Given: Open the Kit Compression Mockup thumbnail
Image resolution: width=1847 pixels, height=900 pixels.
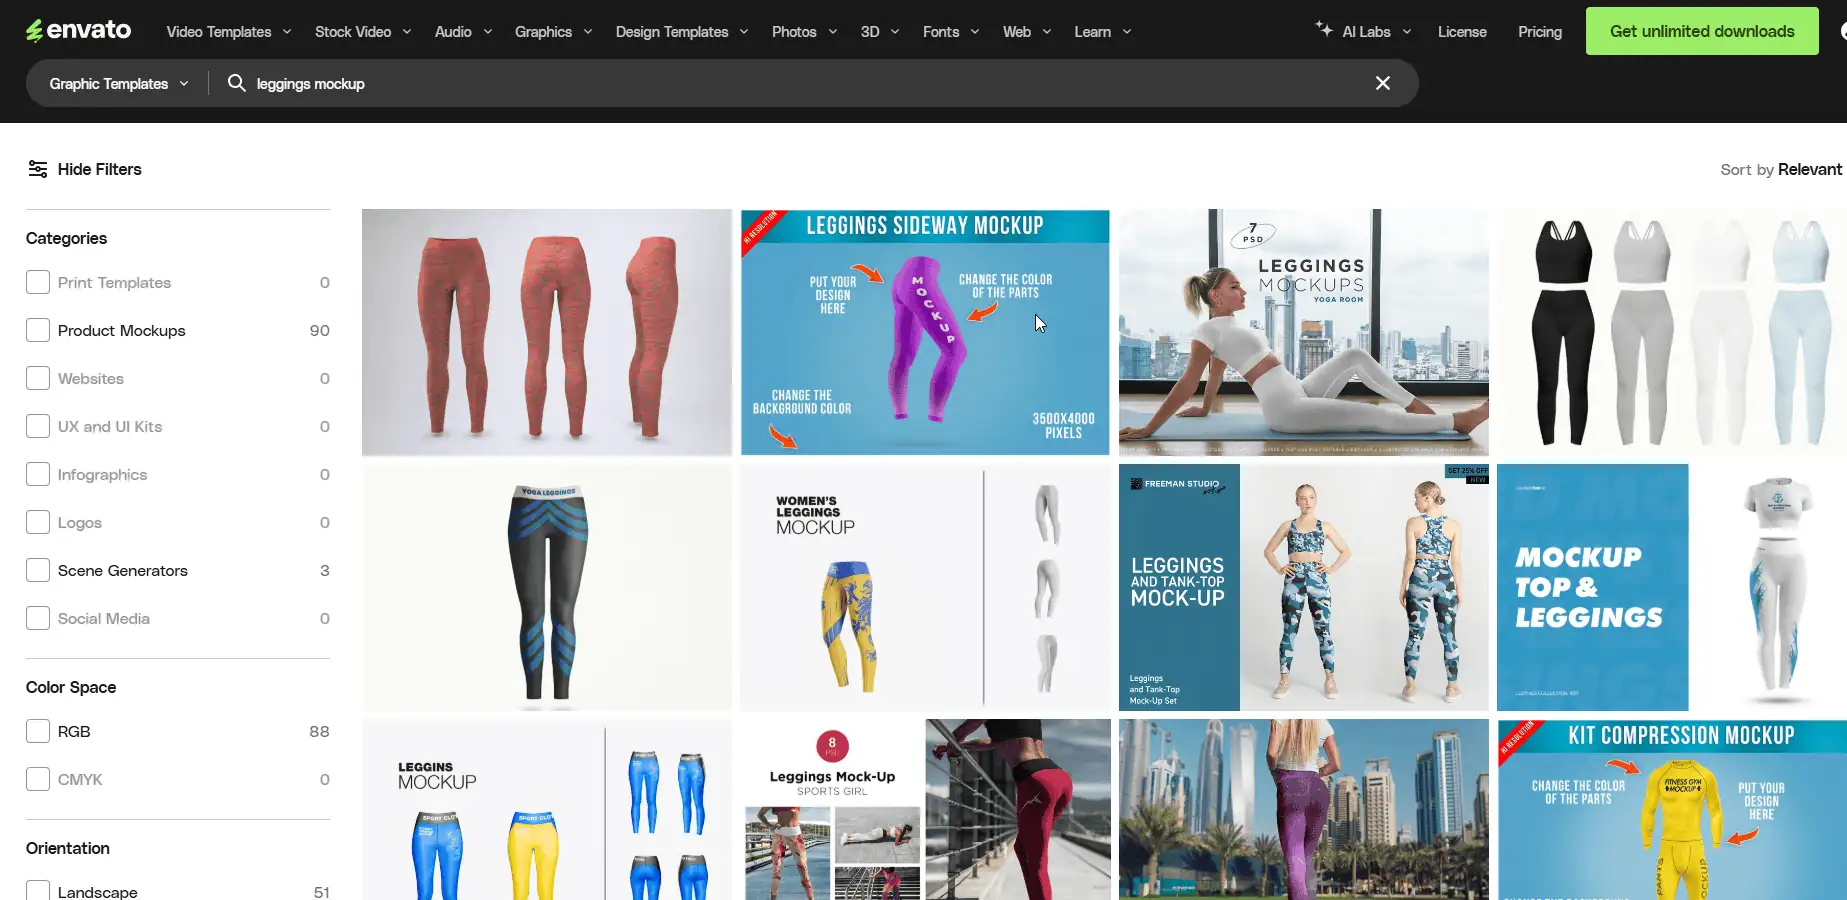Looking at the screenshot, I should tap(1671, 809).
